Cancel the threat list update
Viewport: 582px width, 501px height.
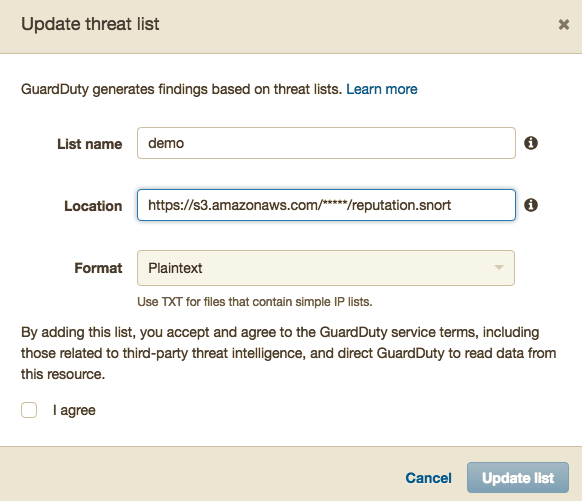tap(428, 478)
